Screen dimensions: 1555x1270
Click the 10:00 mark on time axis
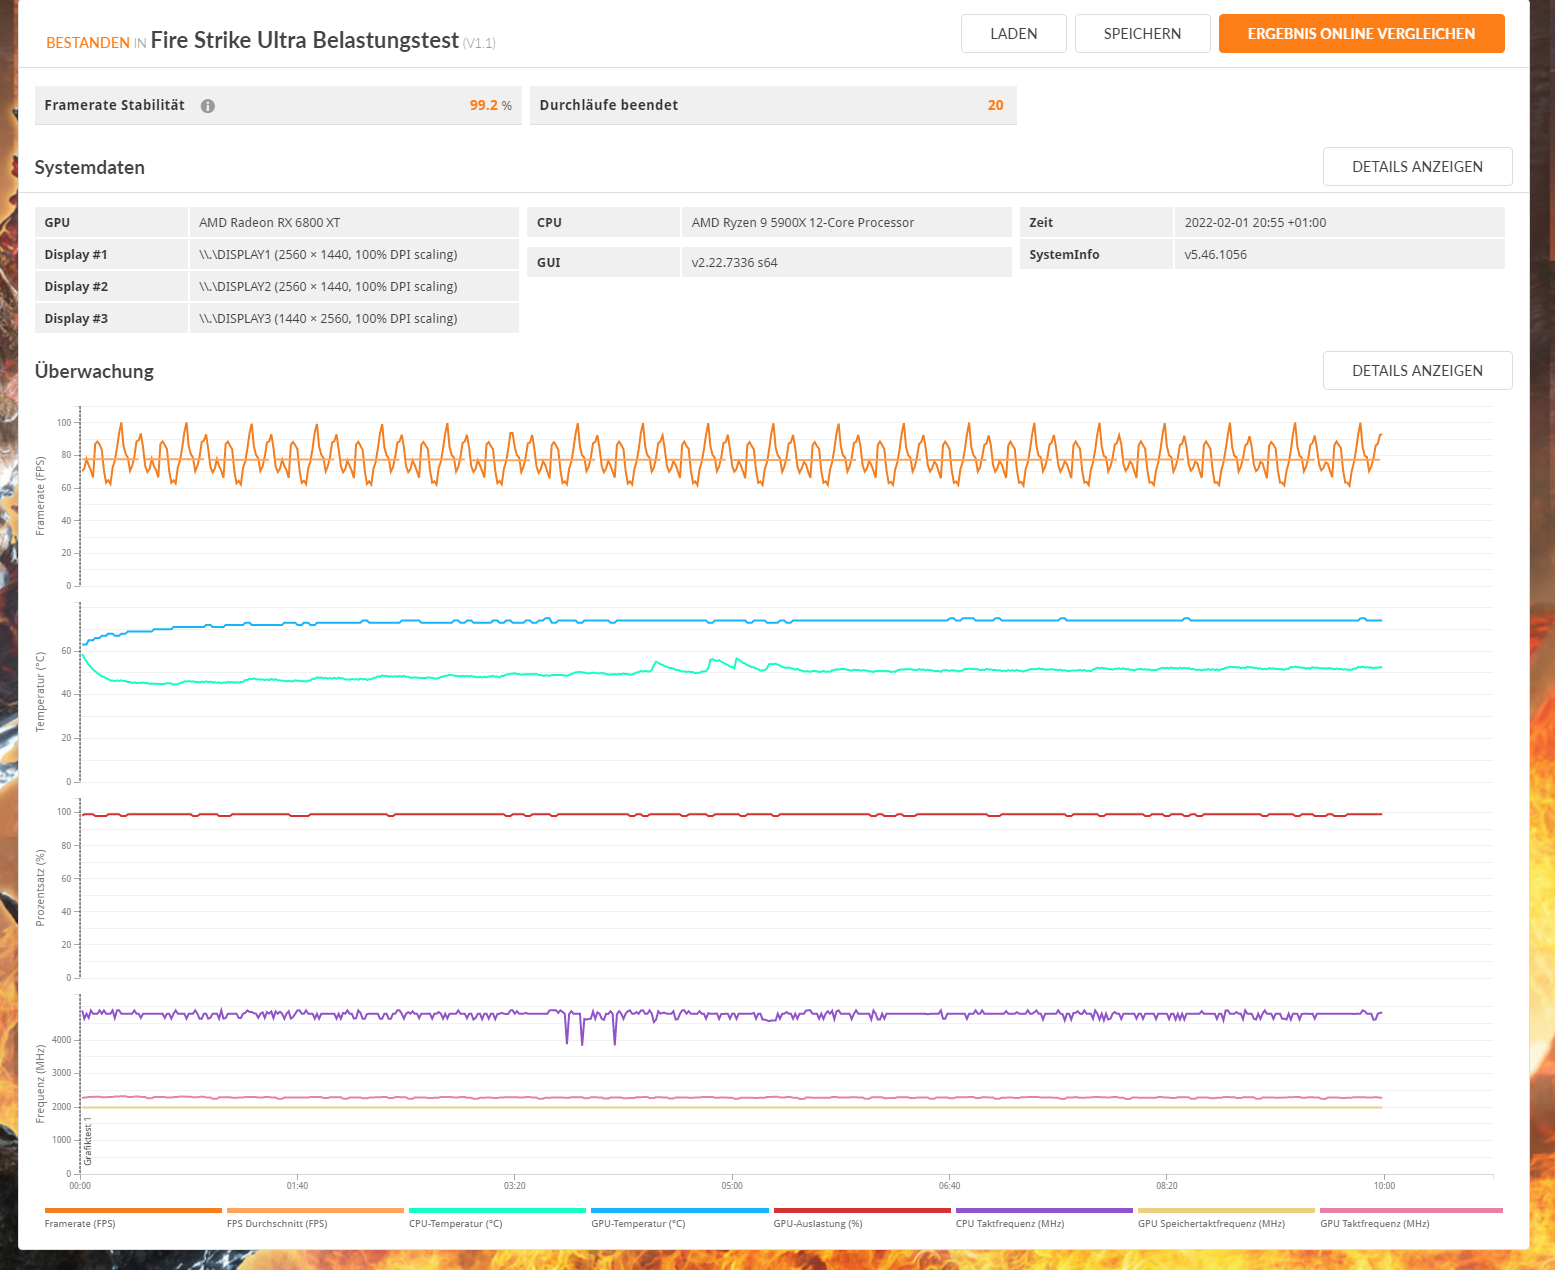(1384, 1186)
